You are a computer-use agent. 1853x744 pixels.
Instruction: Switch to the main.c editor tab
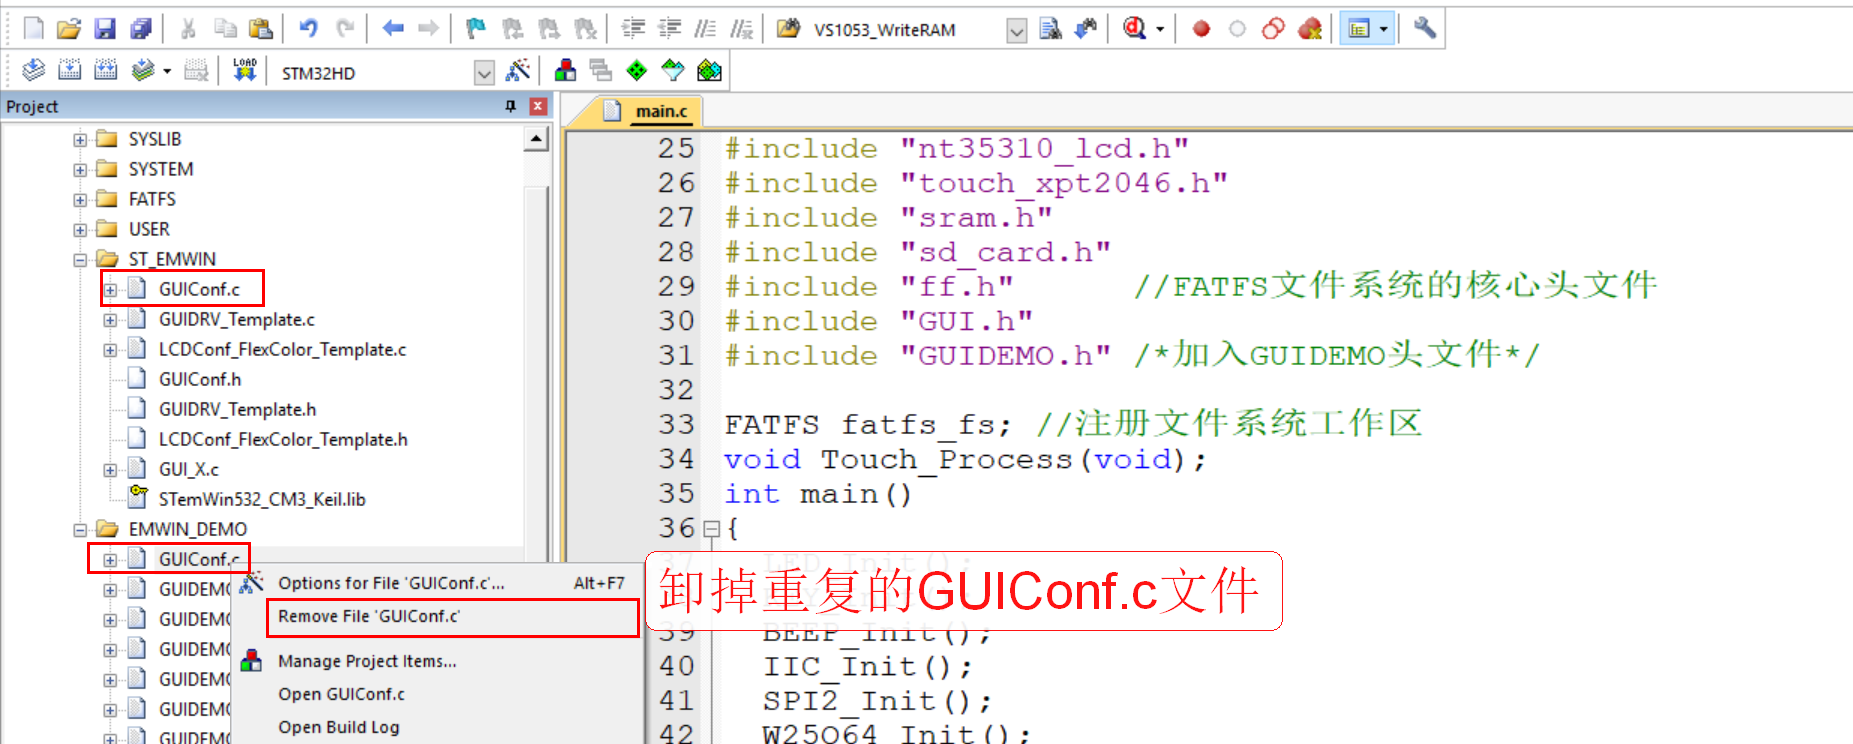[x=661, y=111]
